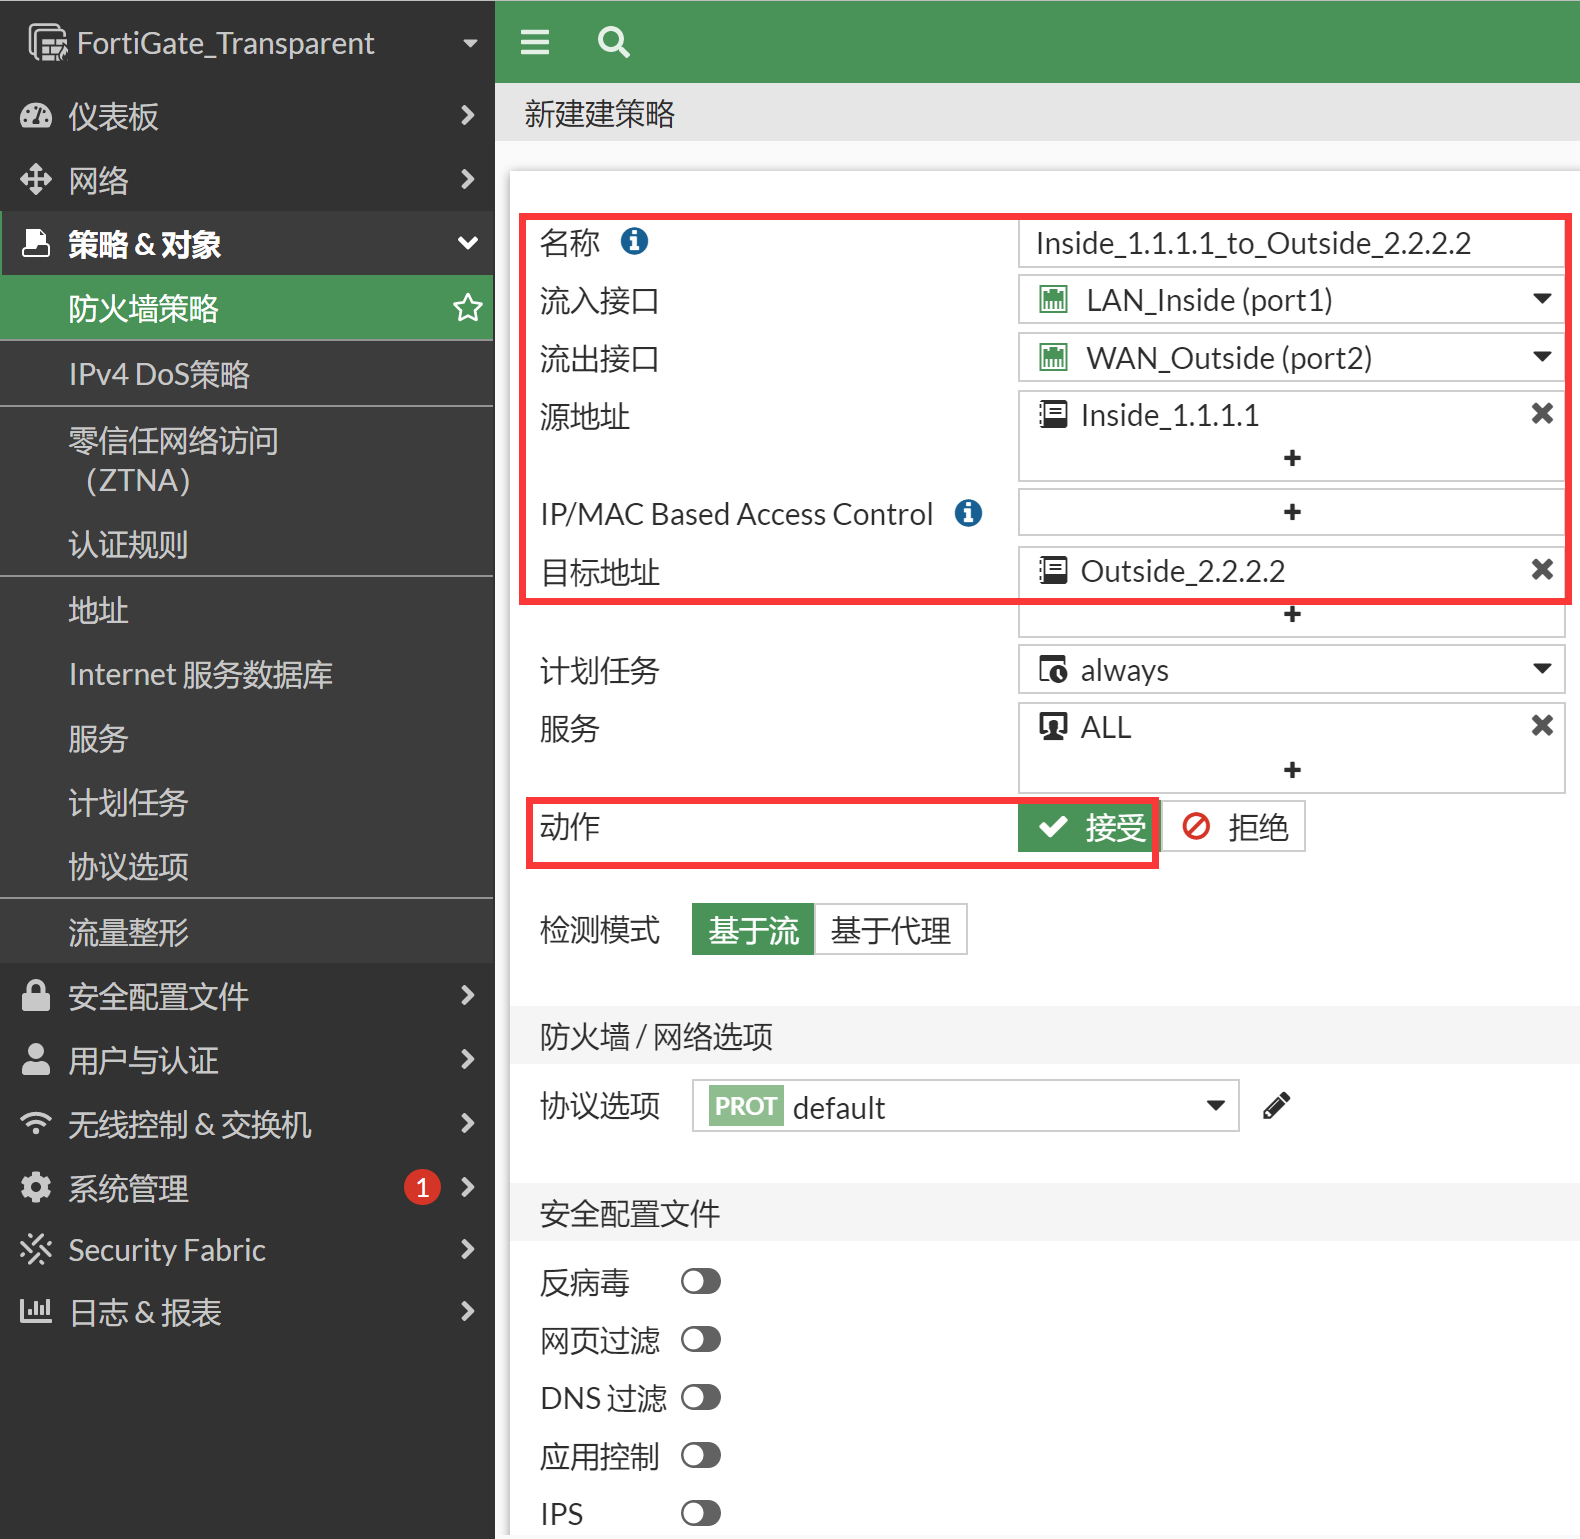Click the info icon next to 名称
Viewport: 1580px width, 1539px height.
[x=634, y=241]
